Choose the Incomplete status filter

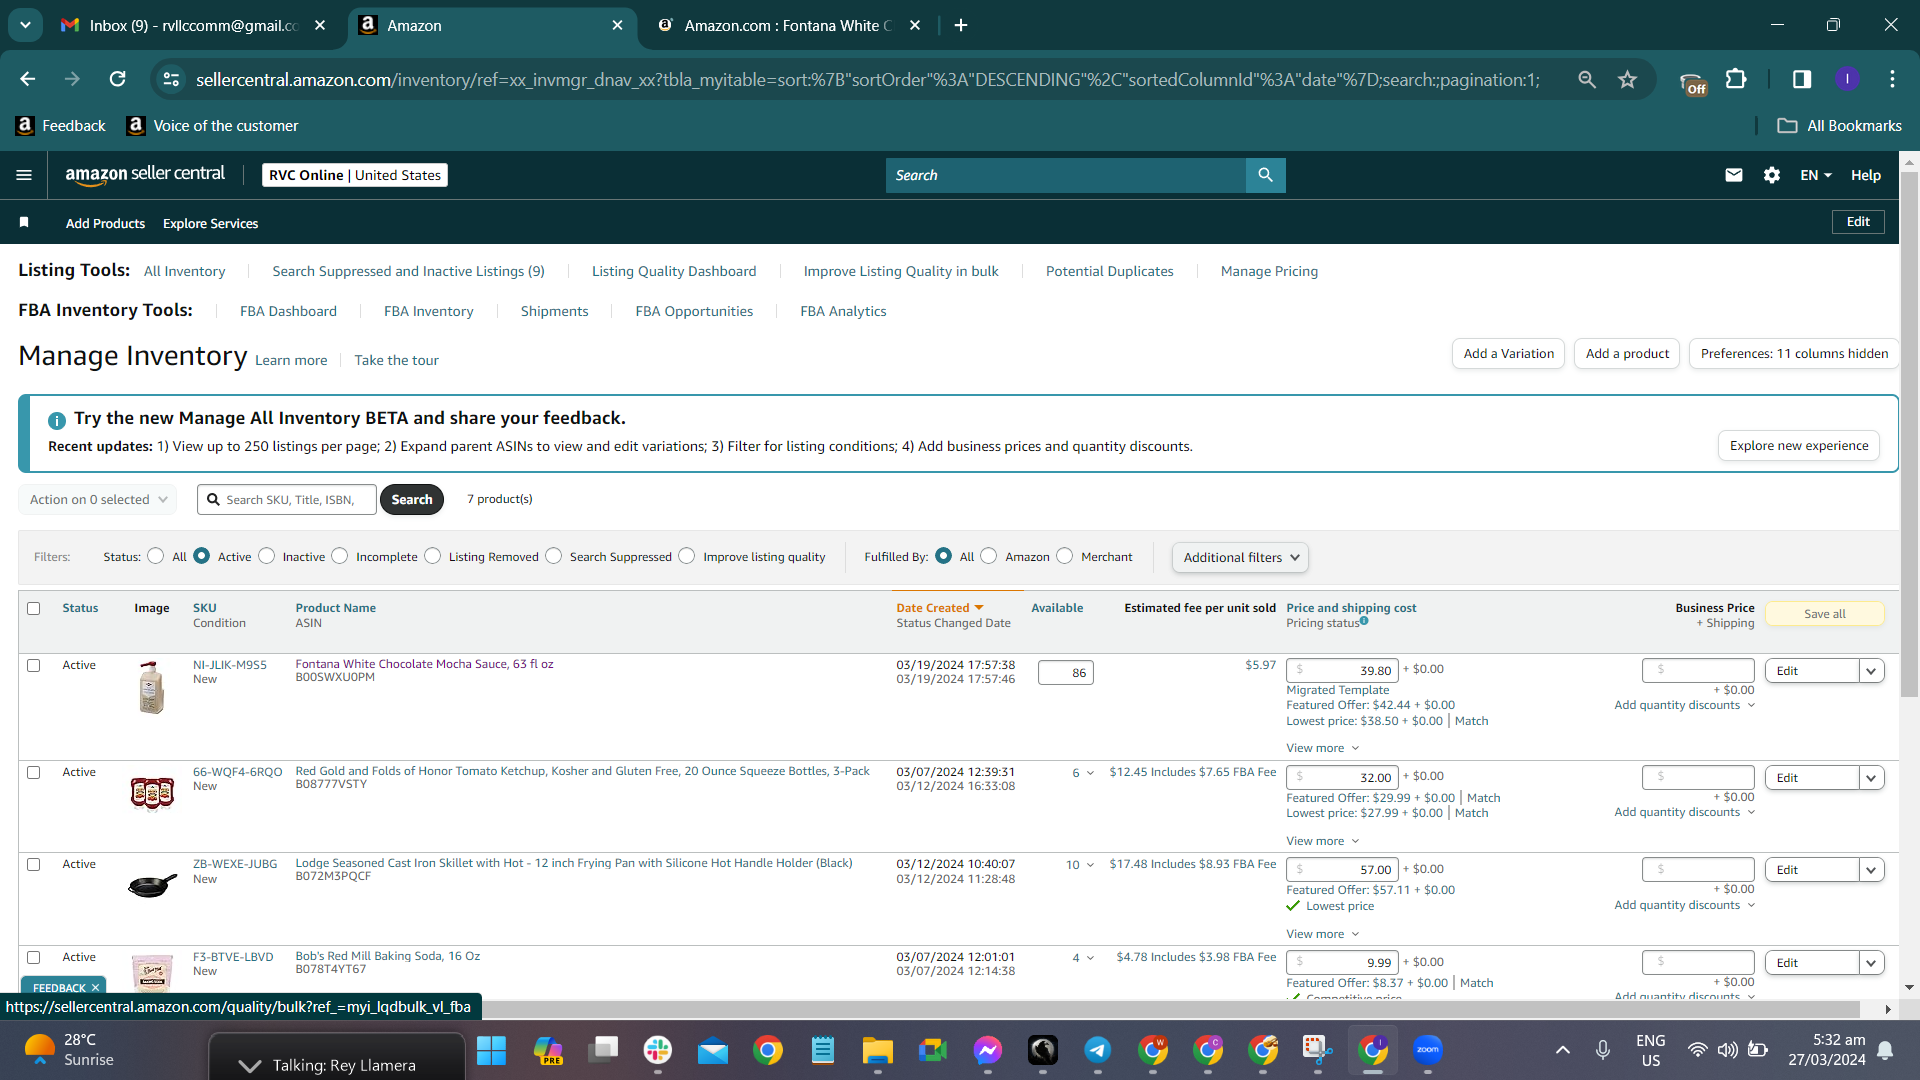(340, 556)
